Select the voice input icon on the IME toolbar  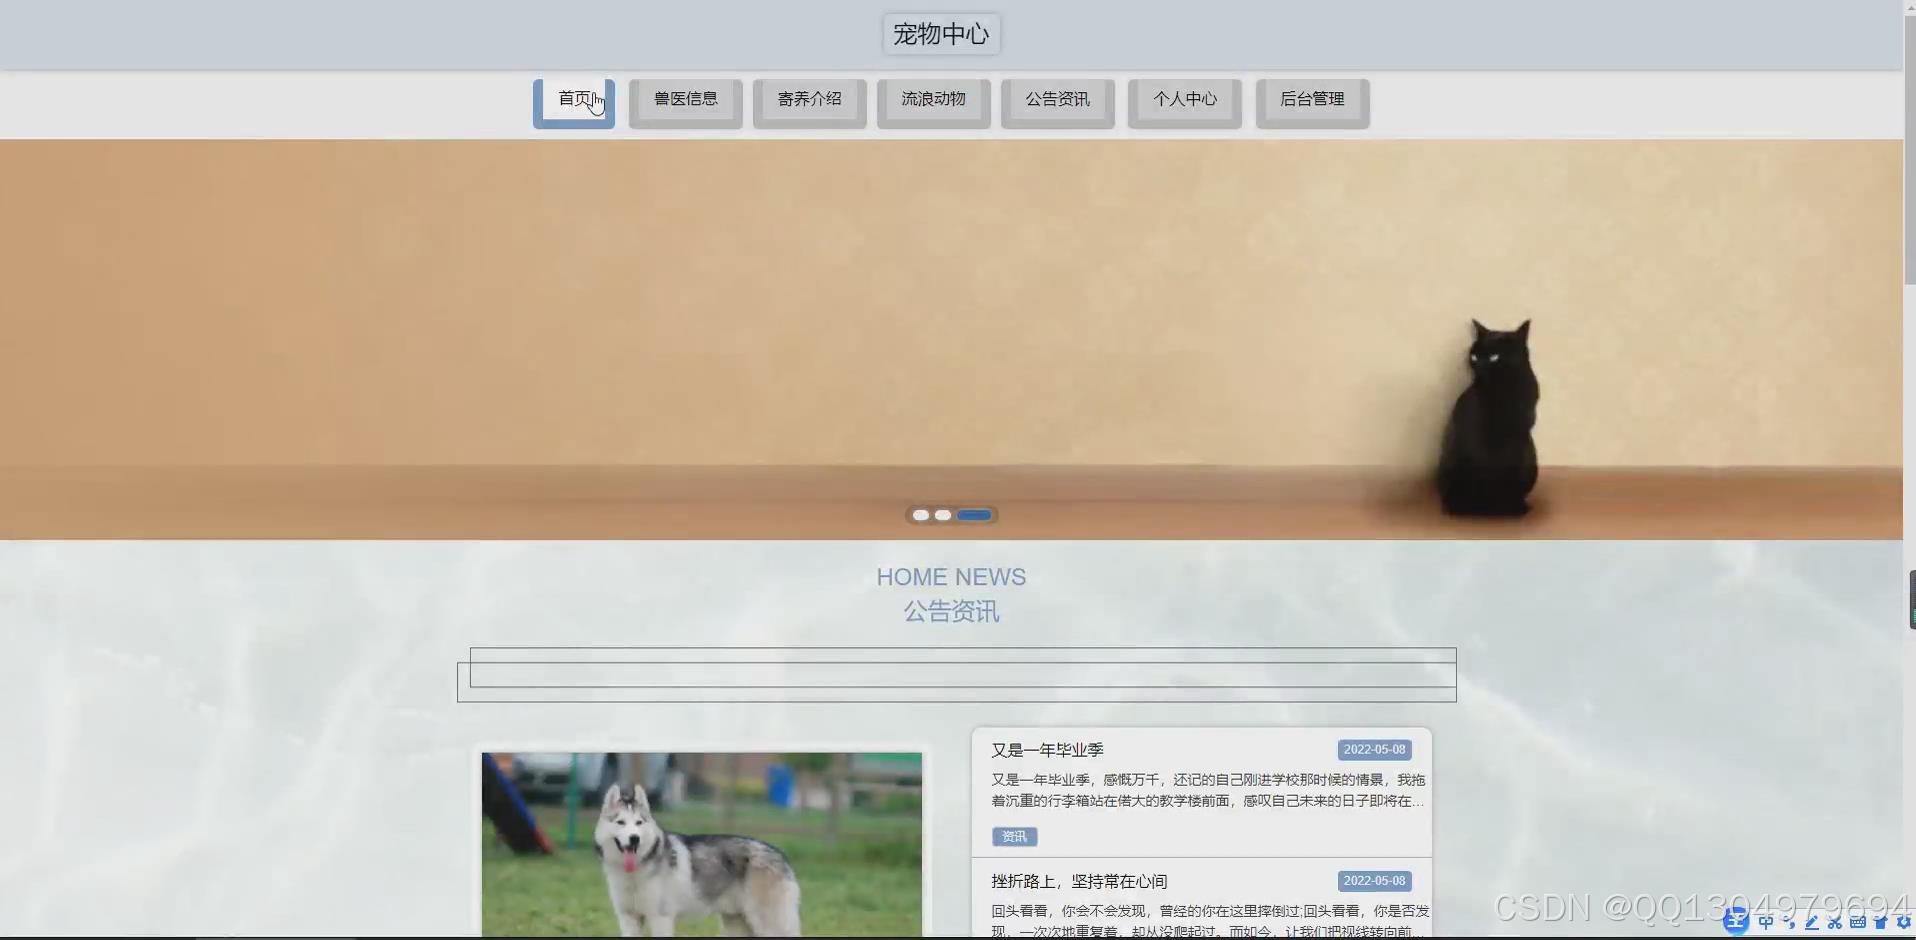coord(1789,922)
